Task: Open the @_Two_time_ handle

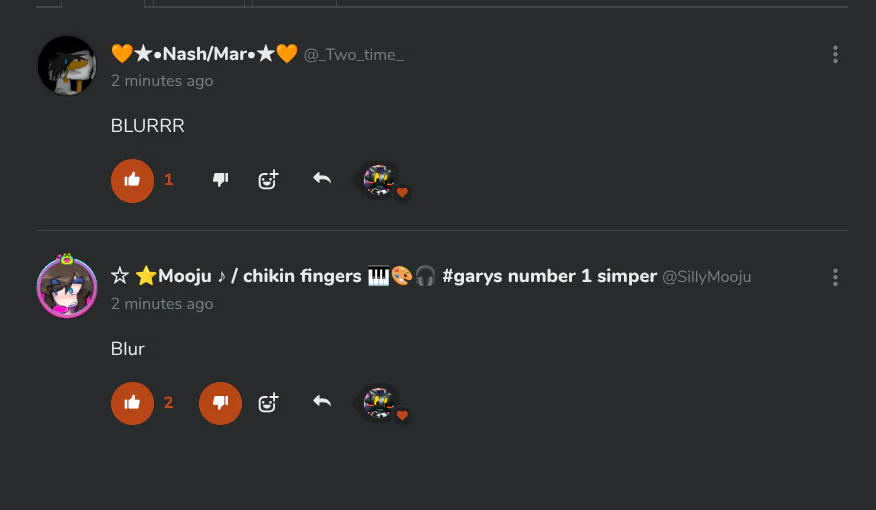Action: tap(354, 55)
